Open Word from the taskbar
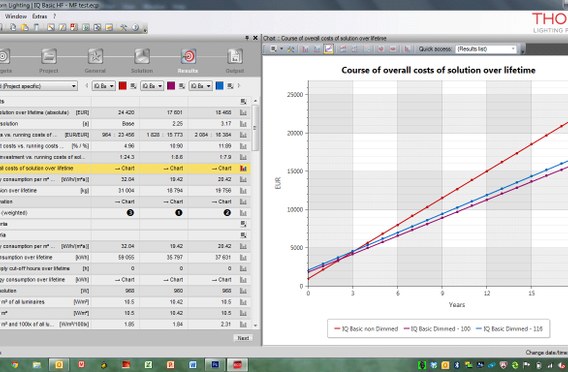The height and width of the screenshot is (372, 568). (192, 365)
